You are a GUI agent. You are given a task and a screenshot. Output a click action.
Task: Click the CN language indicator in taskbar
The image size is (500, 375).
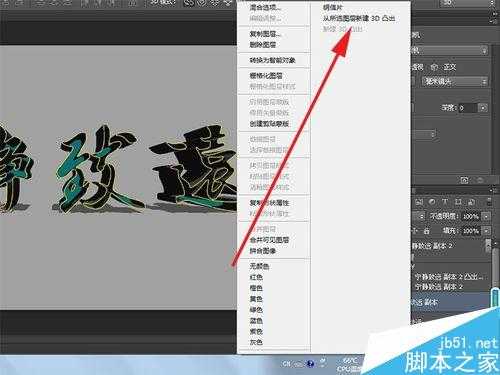(286, 364)
